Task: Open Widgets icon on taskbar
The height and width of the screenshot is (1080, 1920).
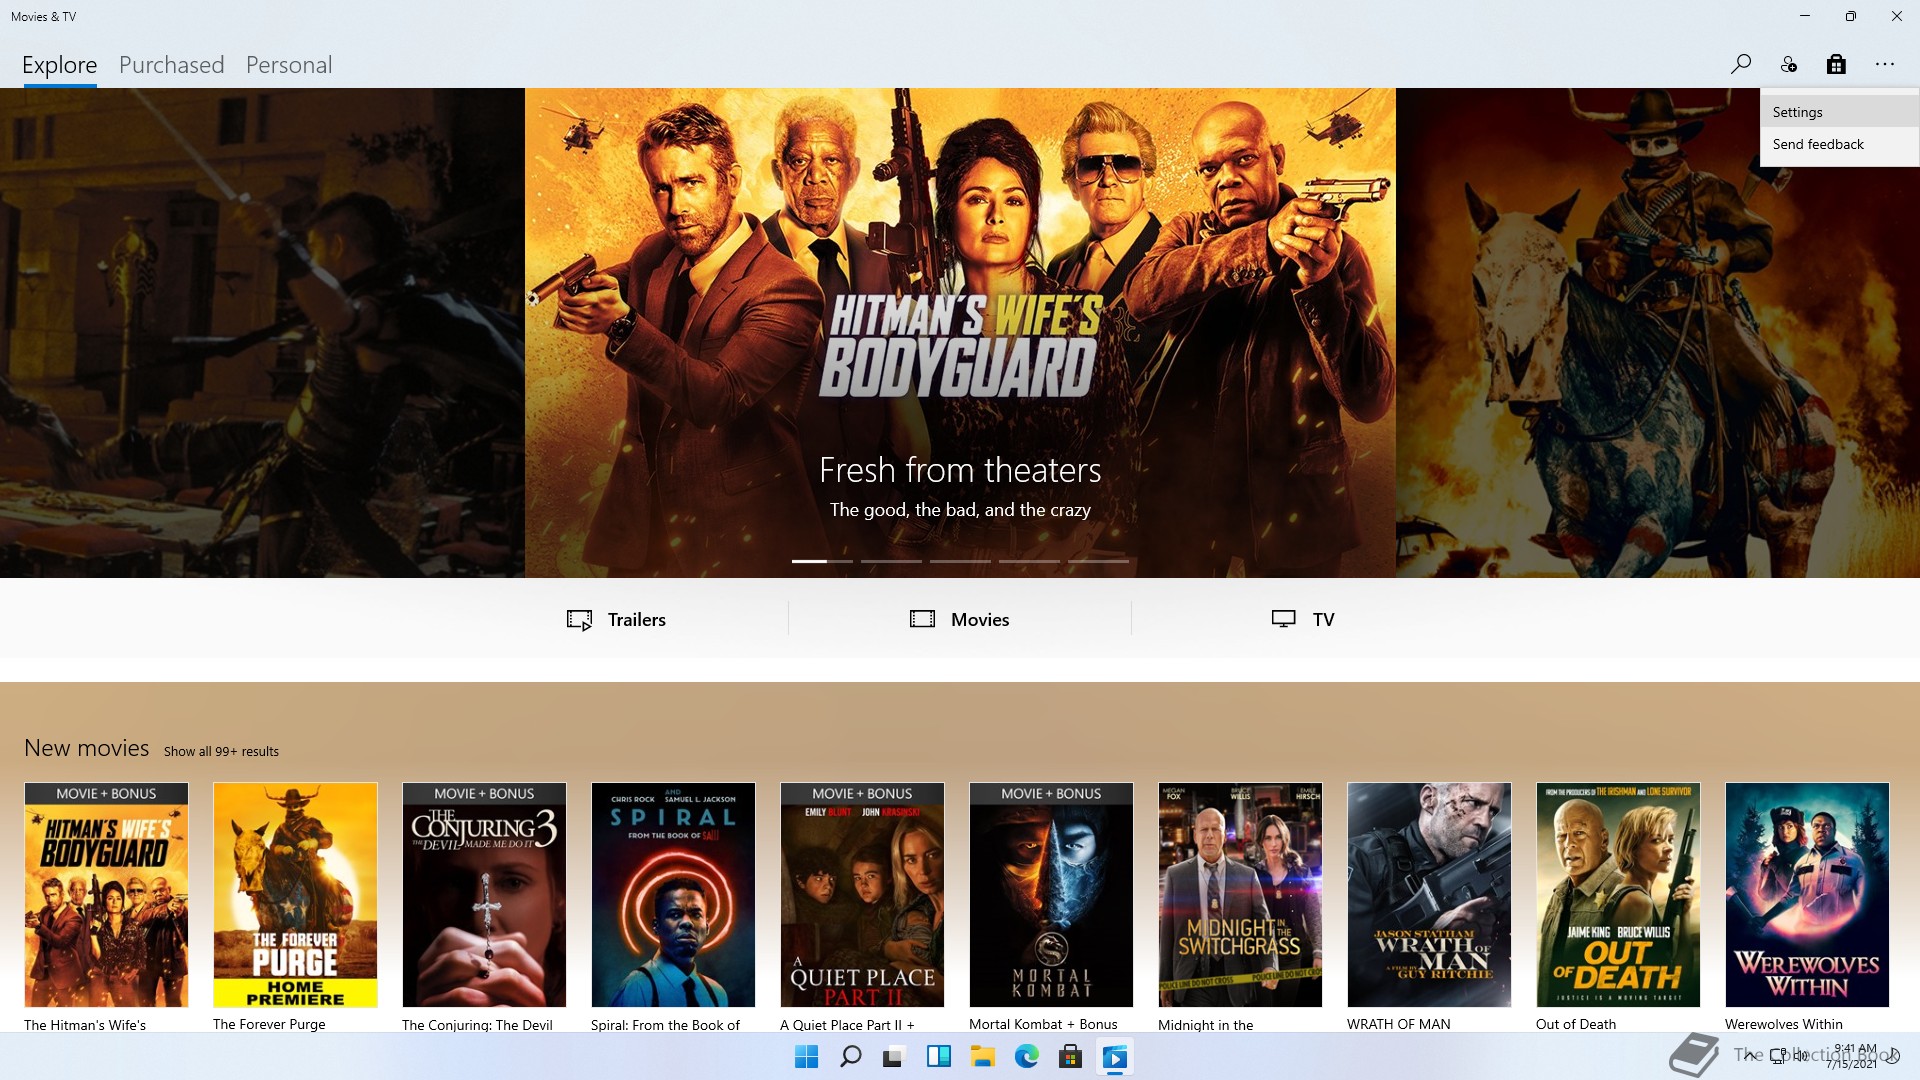Action: [938, 1057]
